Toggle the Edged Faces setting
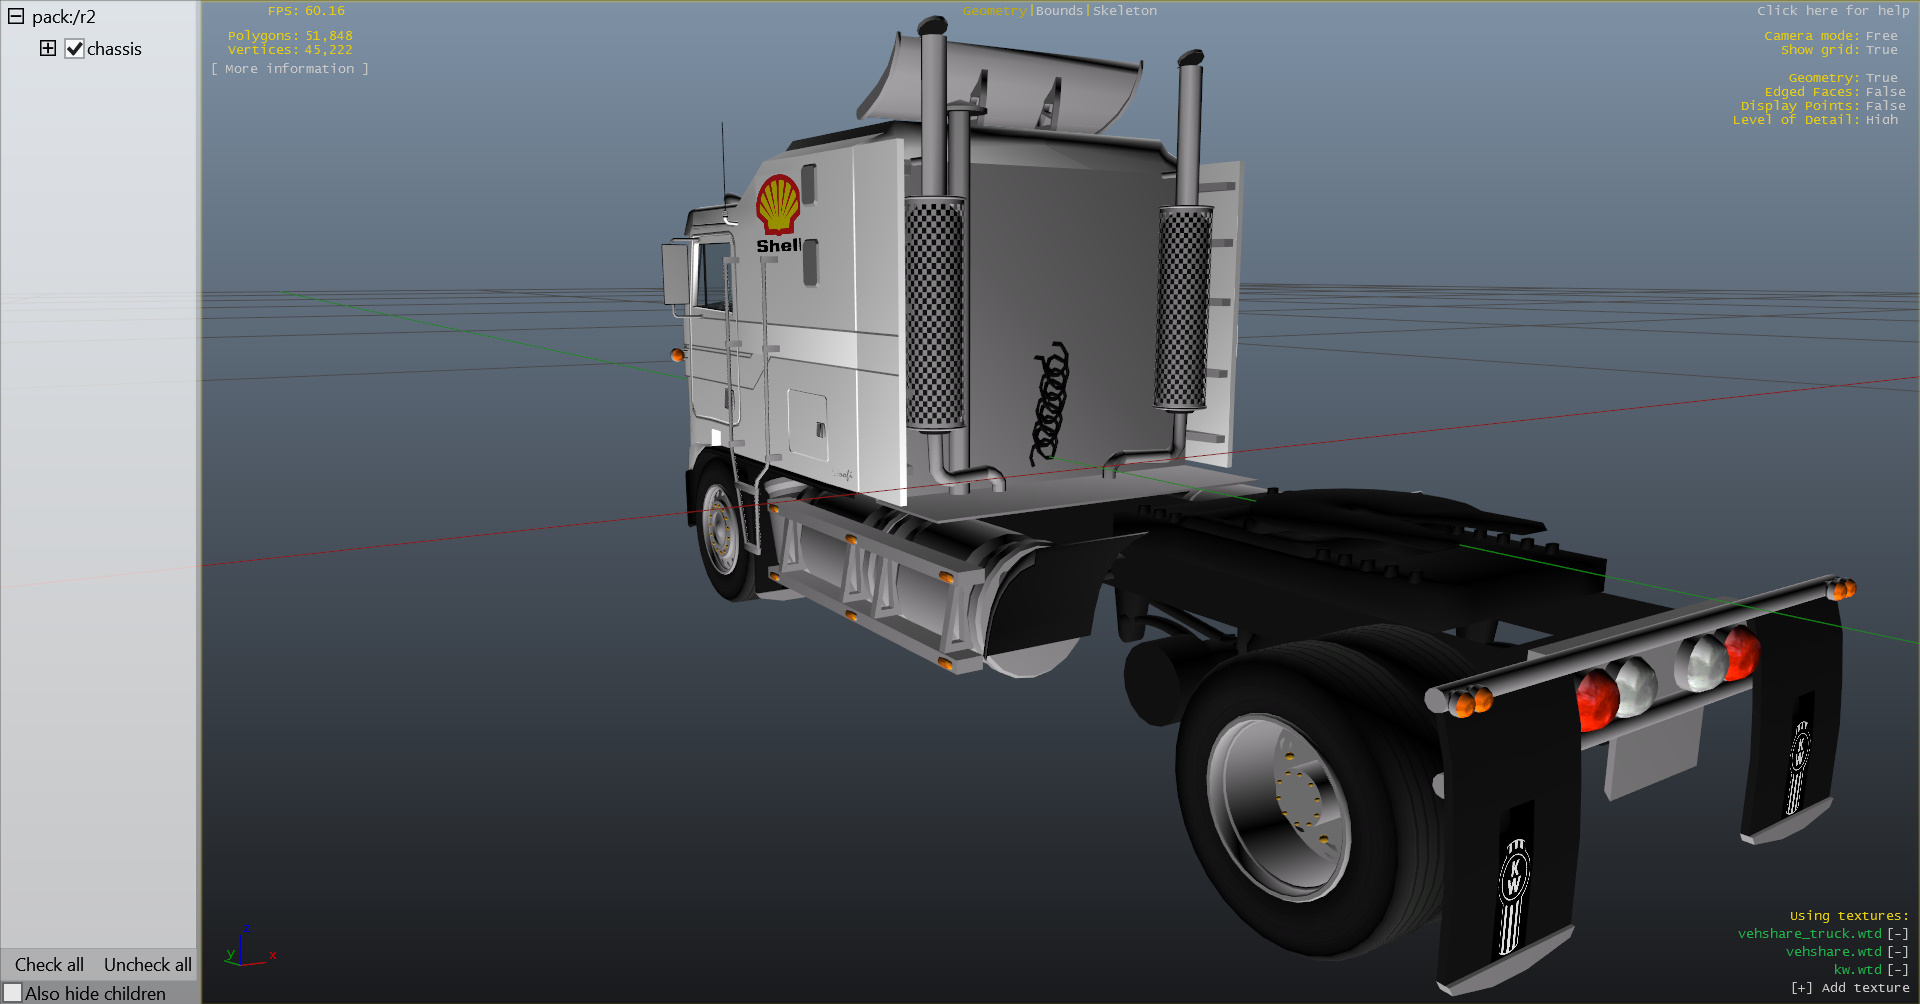Viewport: 1920px width, 1004px height. click(1835, 91)
